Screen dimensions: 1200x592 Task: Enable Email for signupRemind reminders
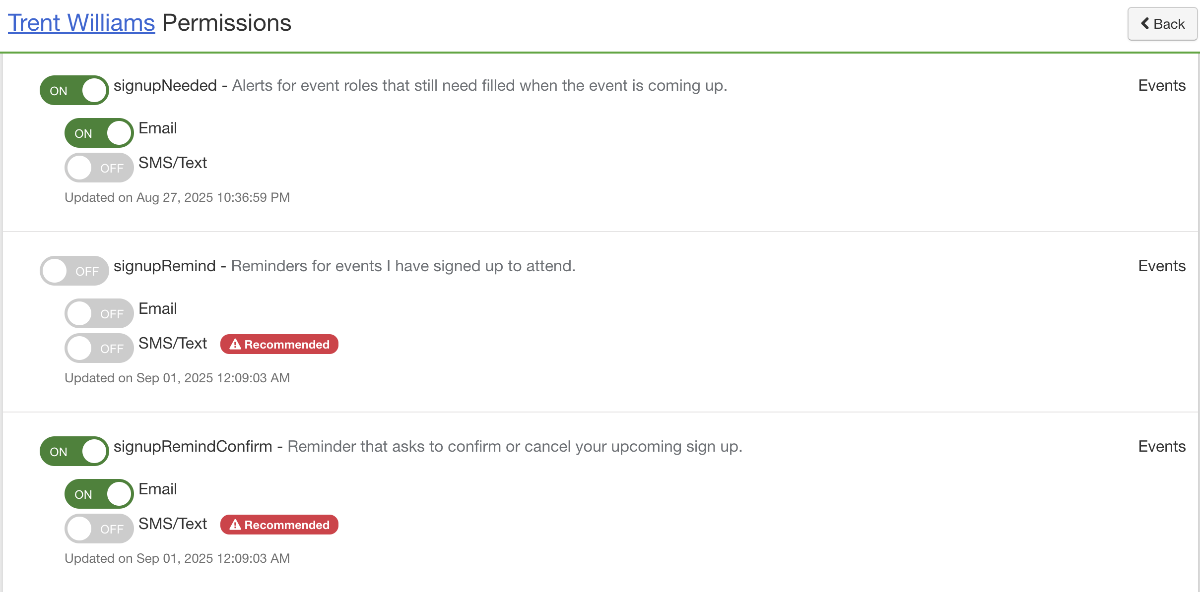pyautogui.click(x=99, y=314)
